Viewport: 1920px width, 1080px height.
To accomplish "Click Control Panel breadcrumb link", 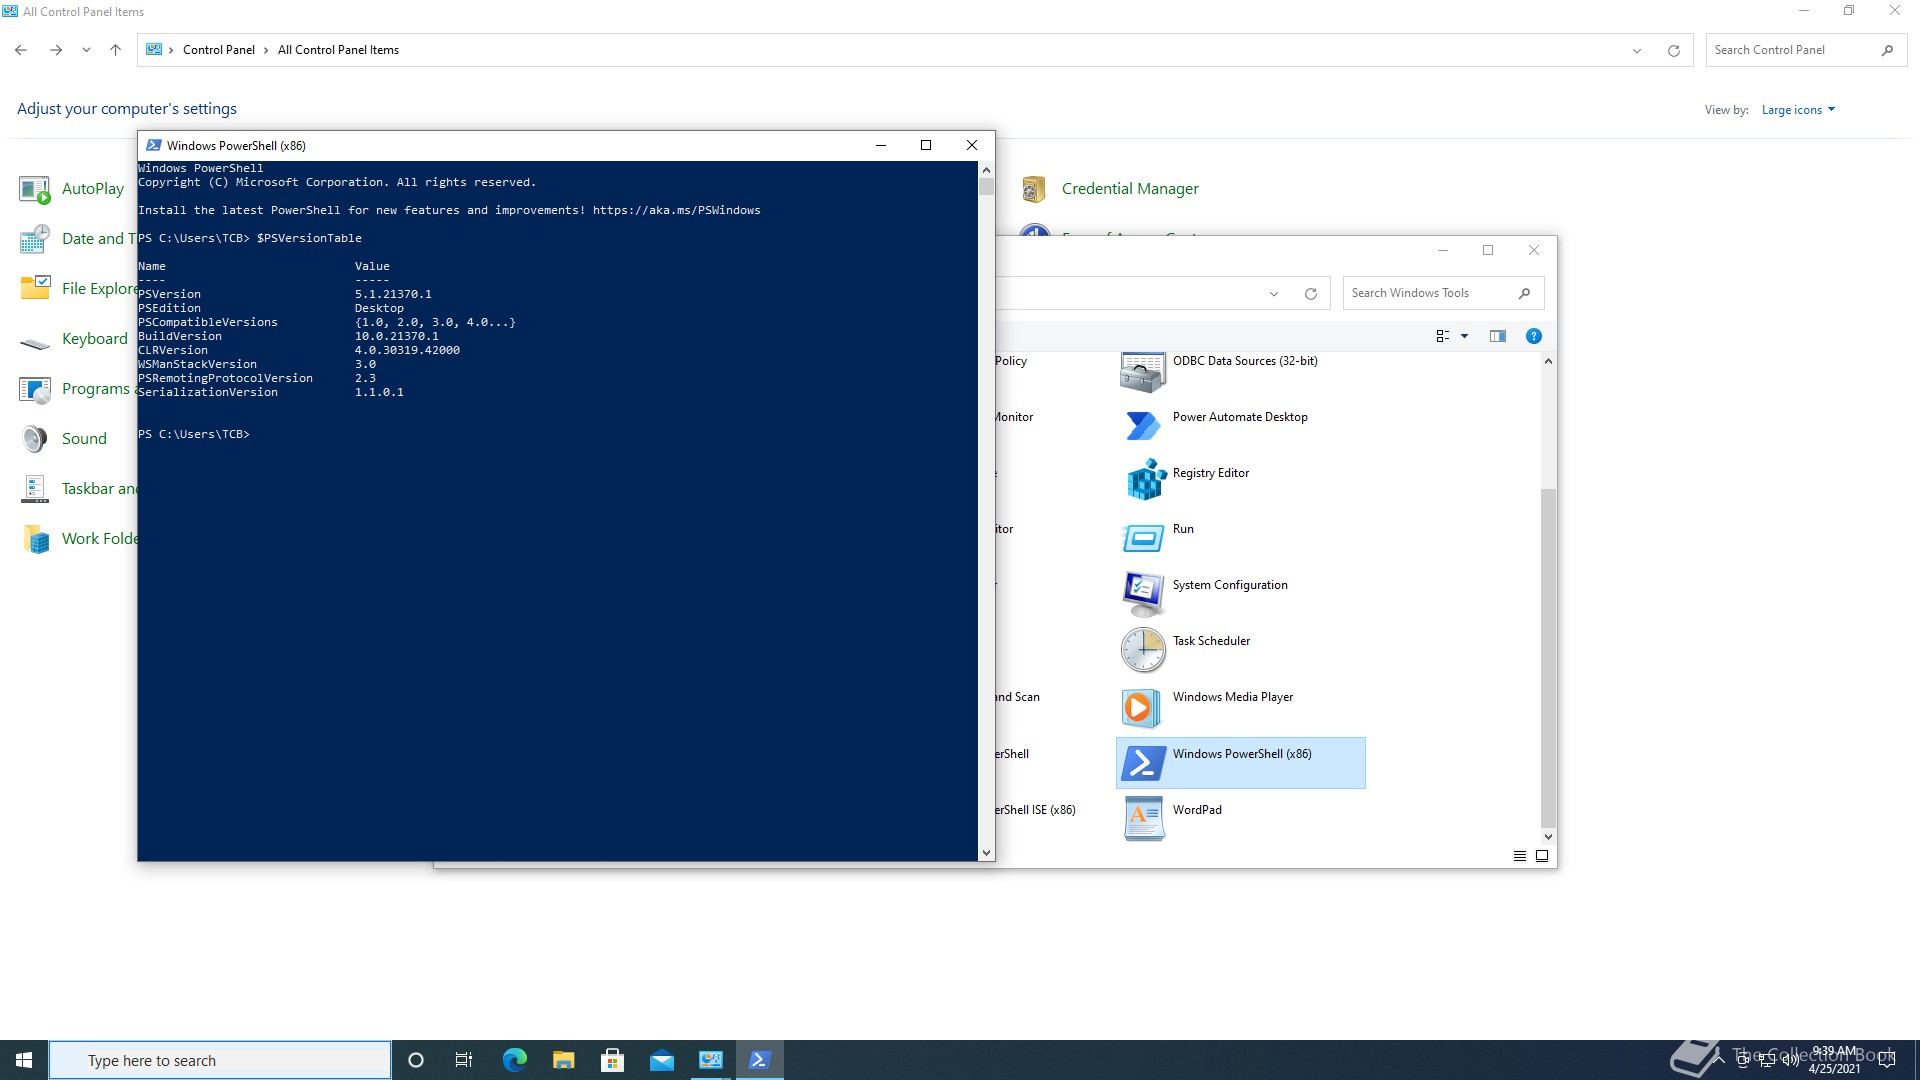I will 219,50.
